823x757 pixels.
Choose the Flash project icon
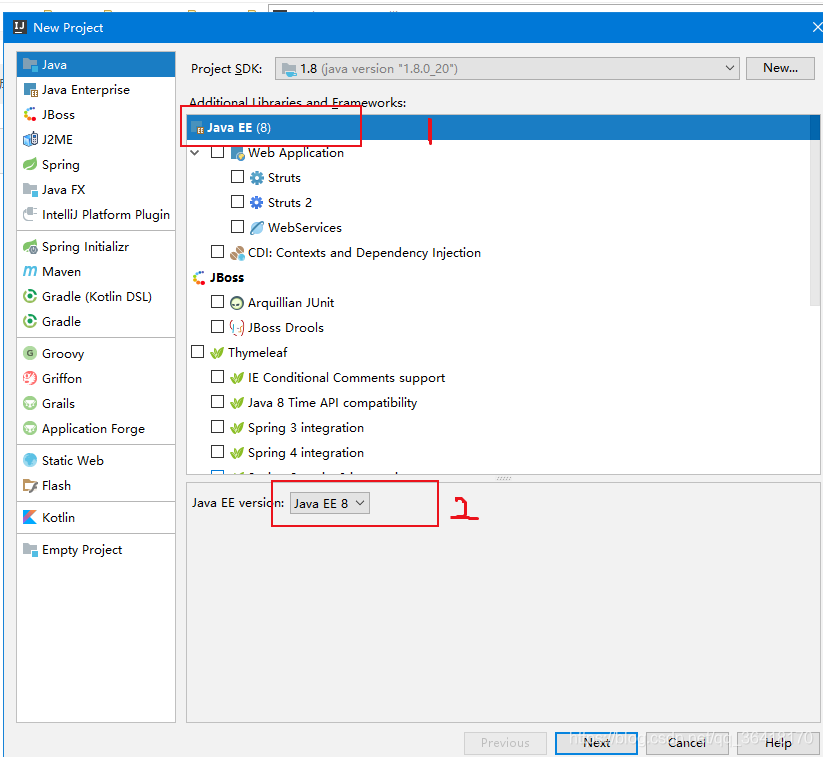tap(30, 486)
